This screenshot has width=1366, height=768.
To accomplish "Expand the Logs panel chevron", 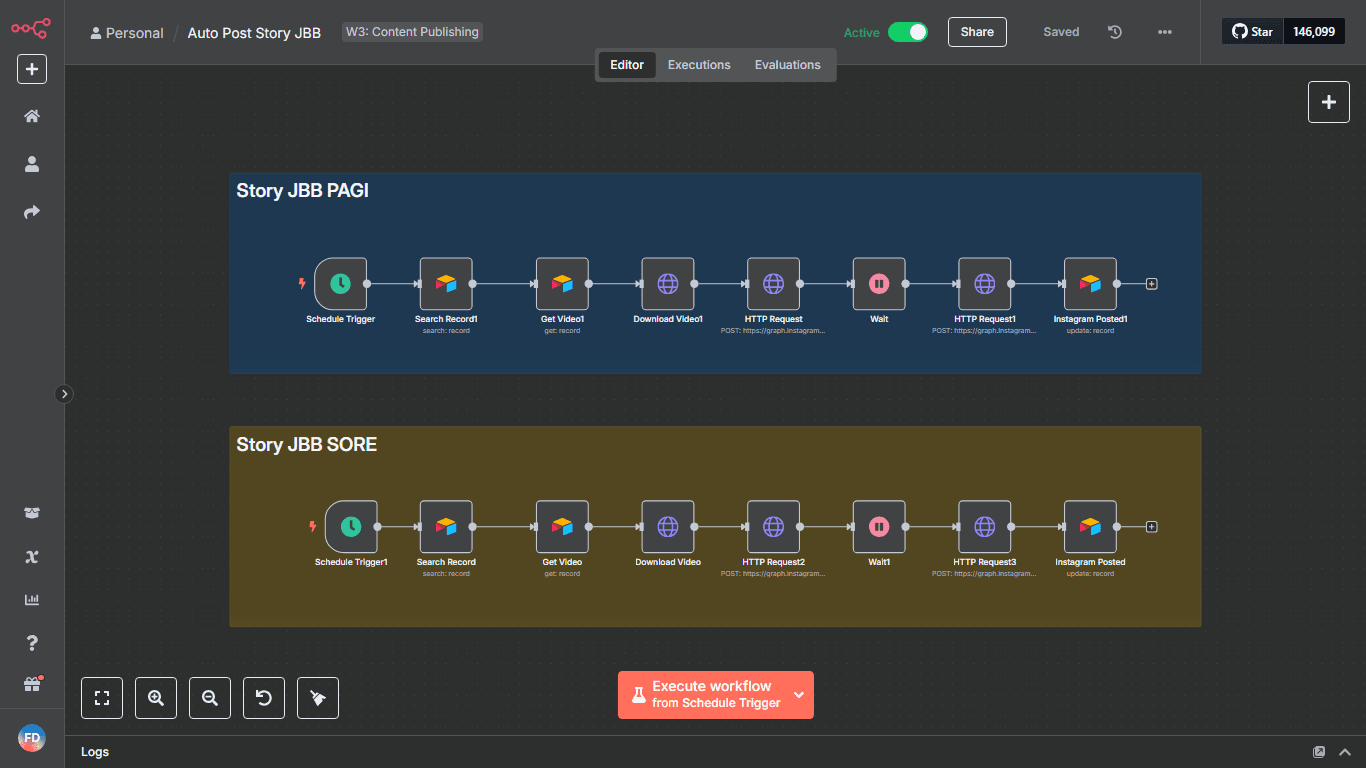I will click(x=1346, y=752).
